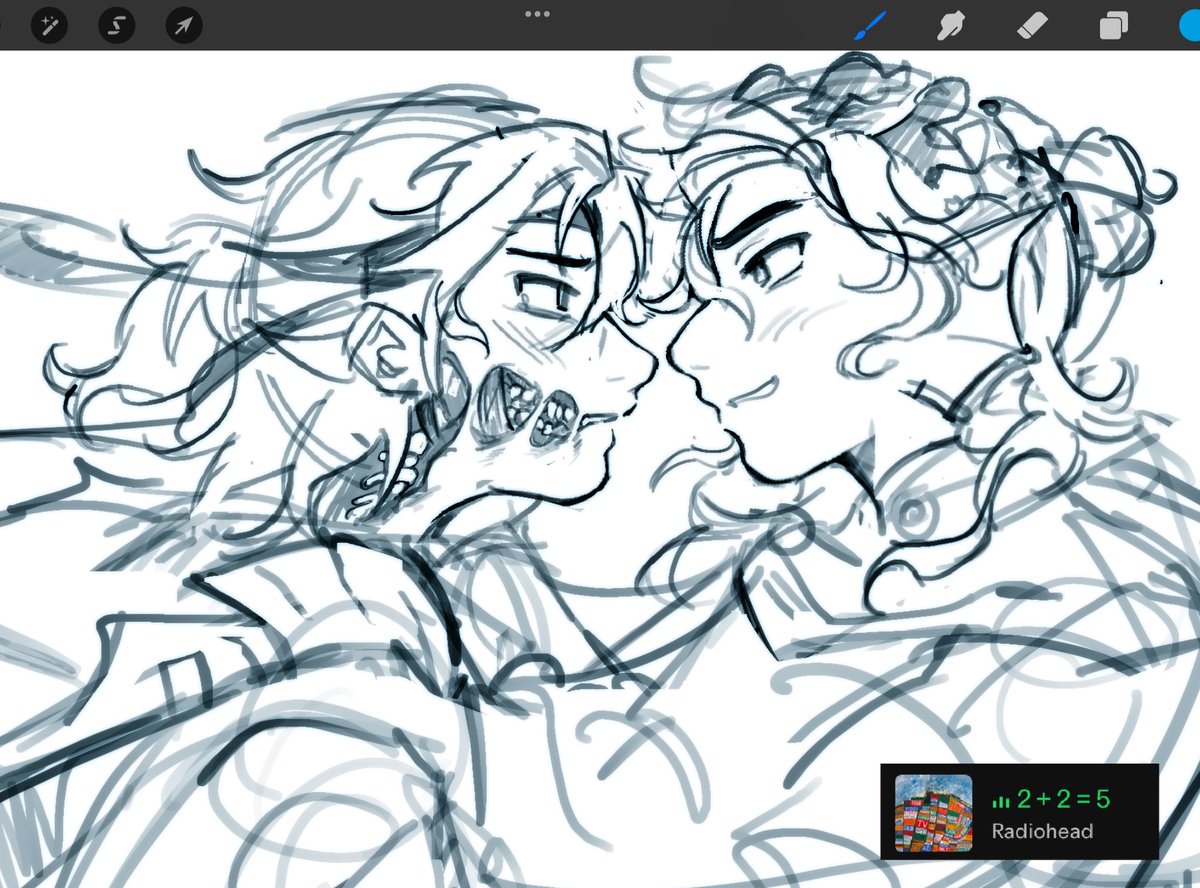Screen dimensions: 1200x888
Task: Open the Adjustments magic wand menu
Action: (48, 26)
